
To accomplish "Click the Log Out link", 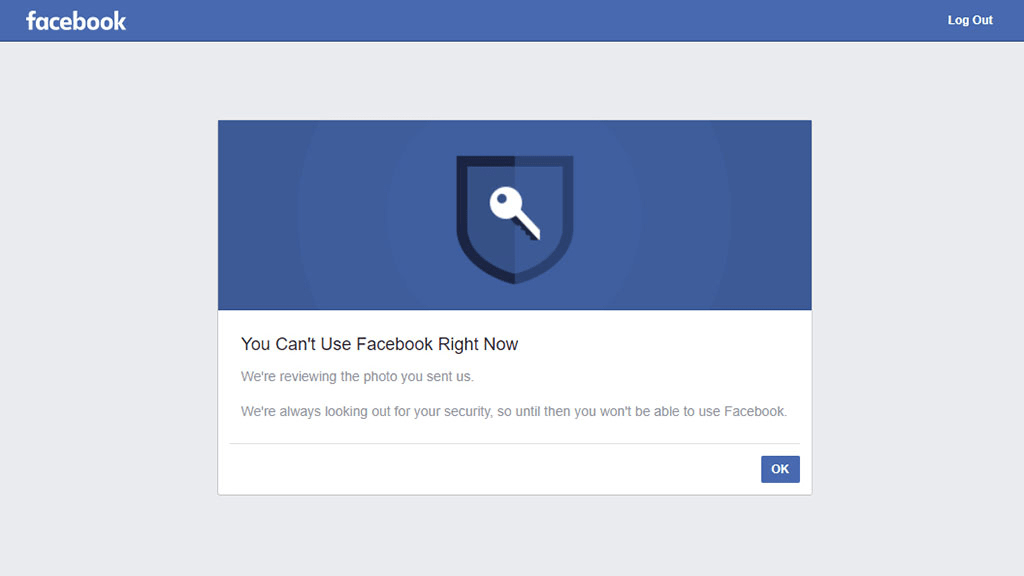I will (968, 19).
